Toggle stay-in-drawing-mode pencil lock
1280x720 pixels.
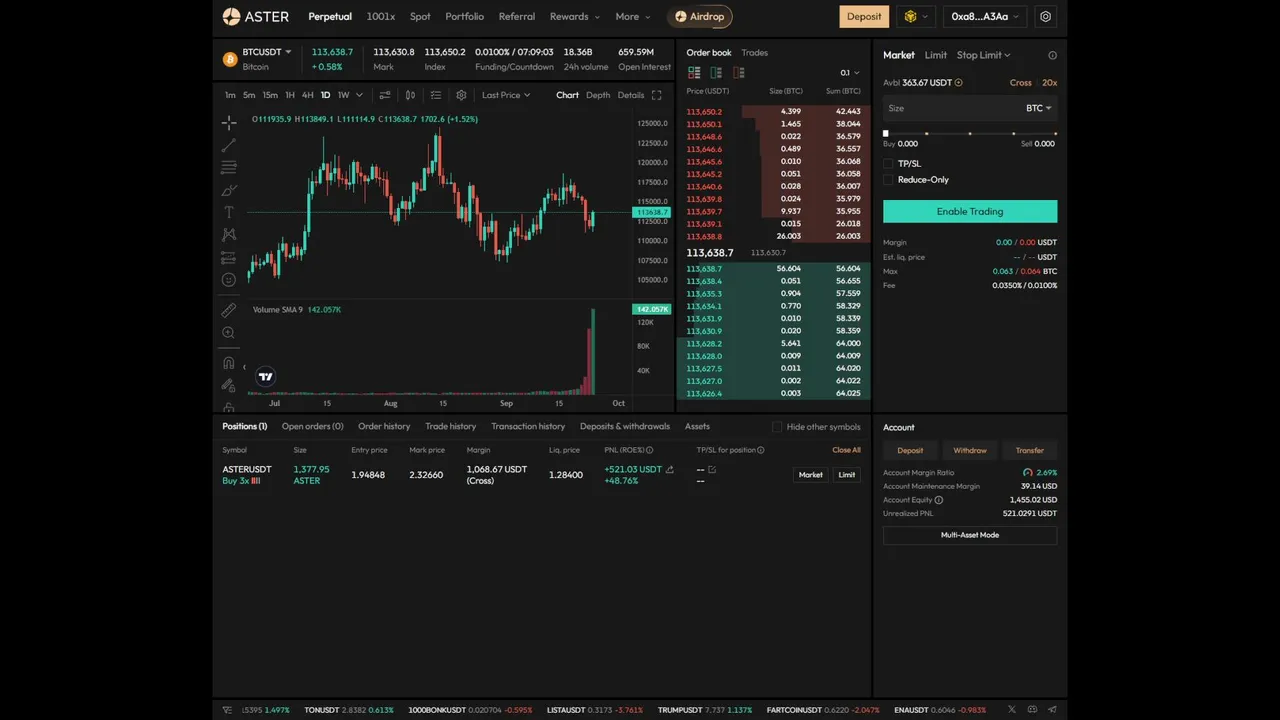point(229,385)
